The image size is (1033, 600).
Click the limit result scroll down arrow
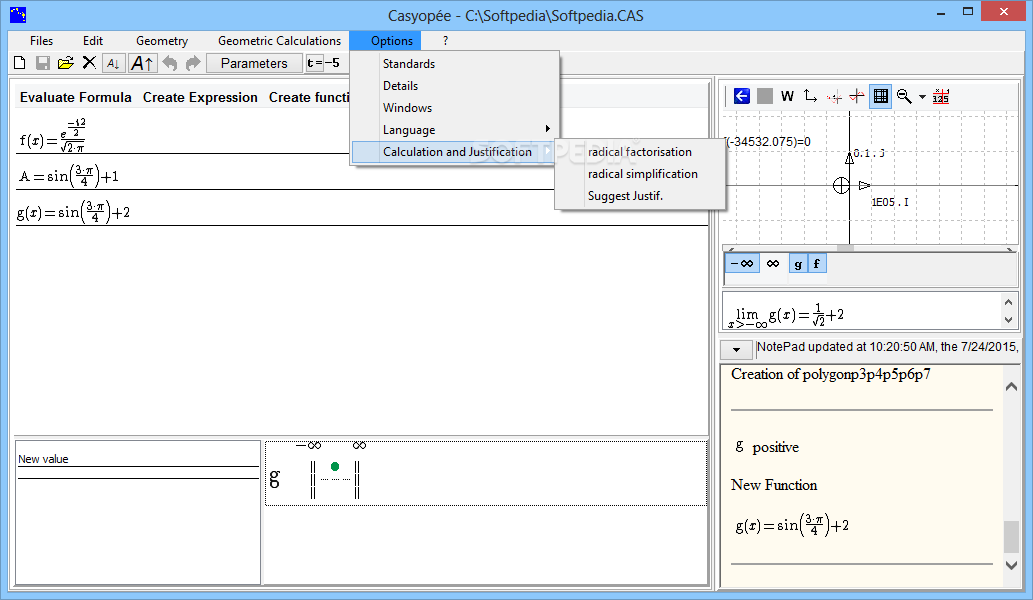(x=1008, y=320)
